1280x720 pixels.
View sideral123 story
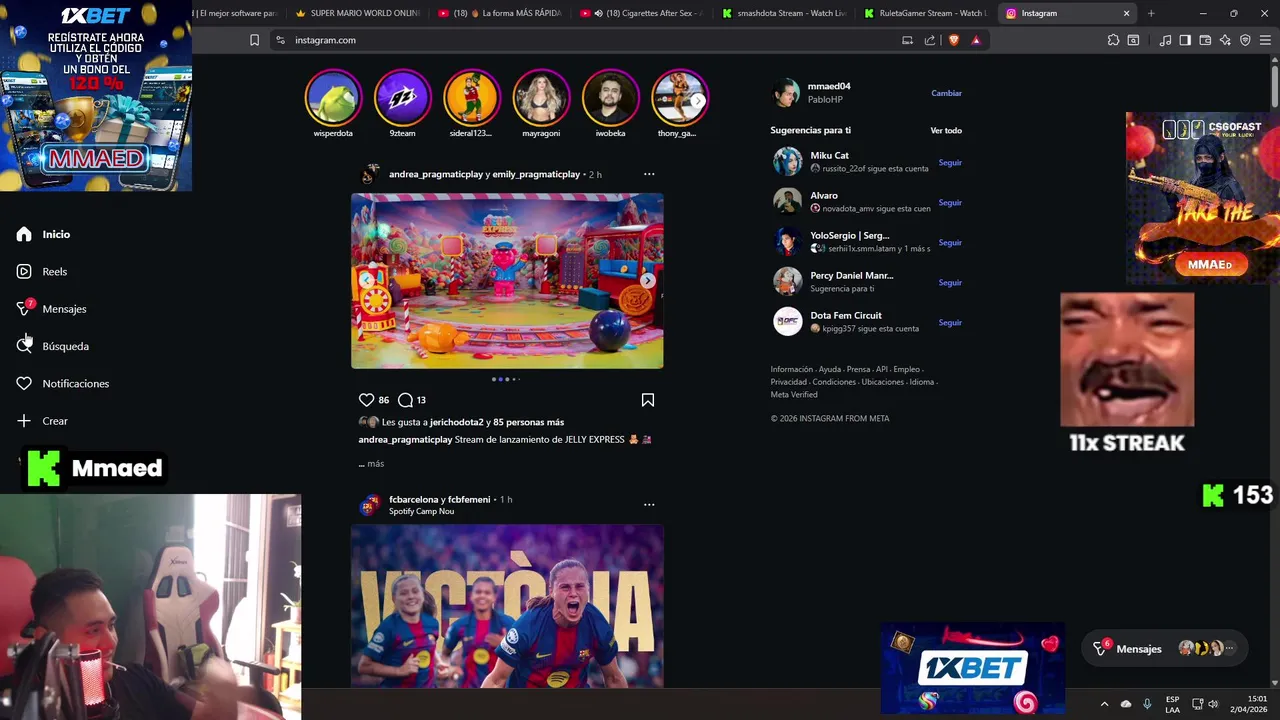(471, 97)
